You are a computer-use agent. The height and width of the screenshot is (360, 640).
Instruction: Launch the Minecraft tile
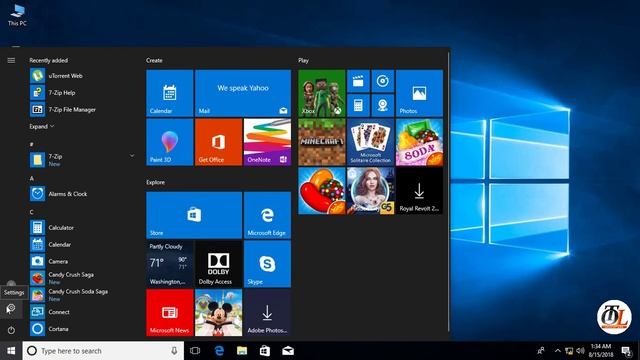coord(322,142)
